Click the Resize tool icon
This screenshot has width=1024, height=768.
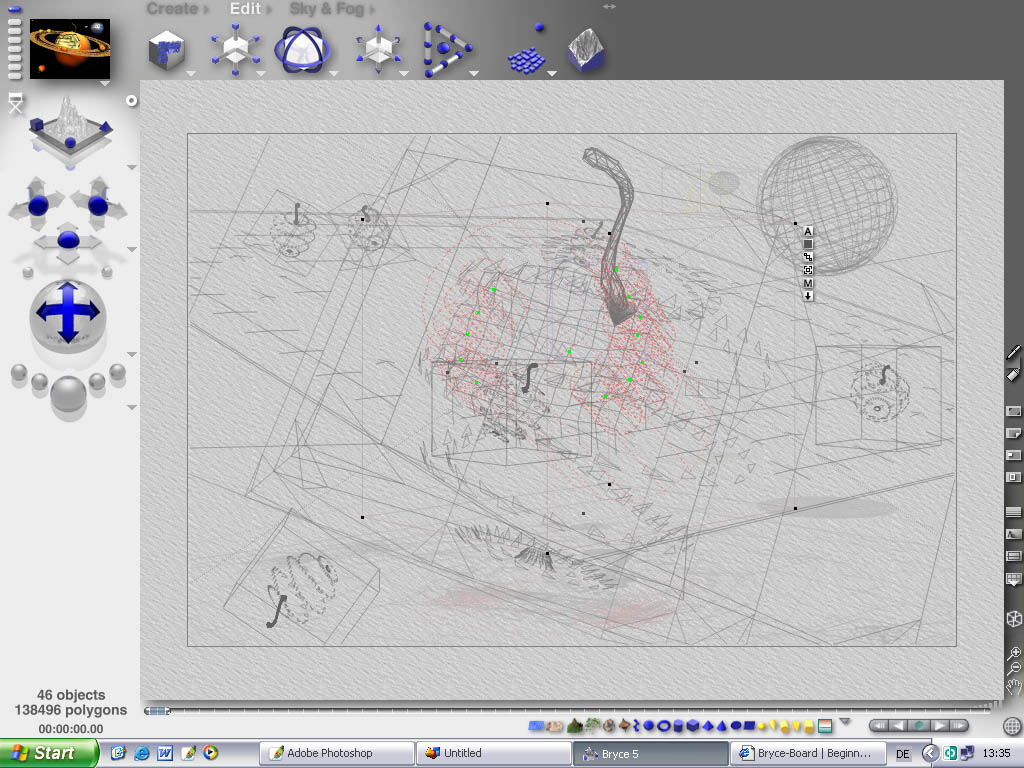click(236, 50)
